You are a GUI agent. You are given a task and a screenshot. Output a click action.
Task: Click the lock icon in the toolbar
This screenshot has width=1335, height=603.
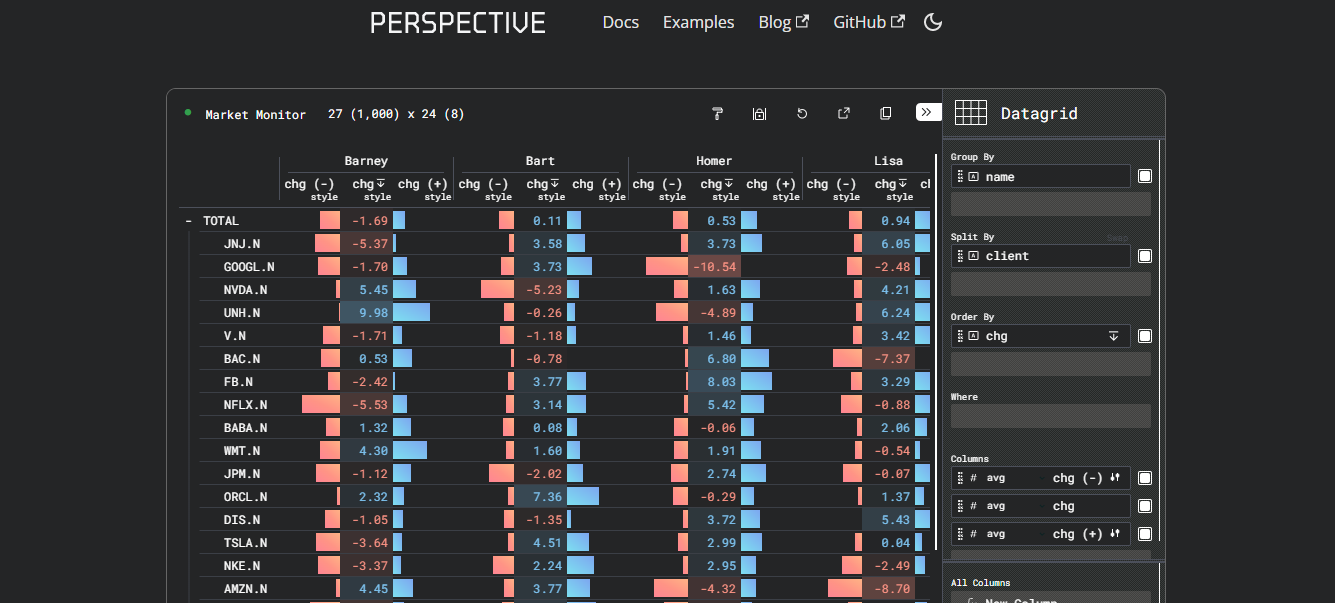click(759, 114)
